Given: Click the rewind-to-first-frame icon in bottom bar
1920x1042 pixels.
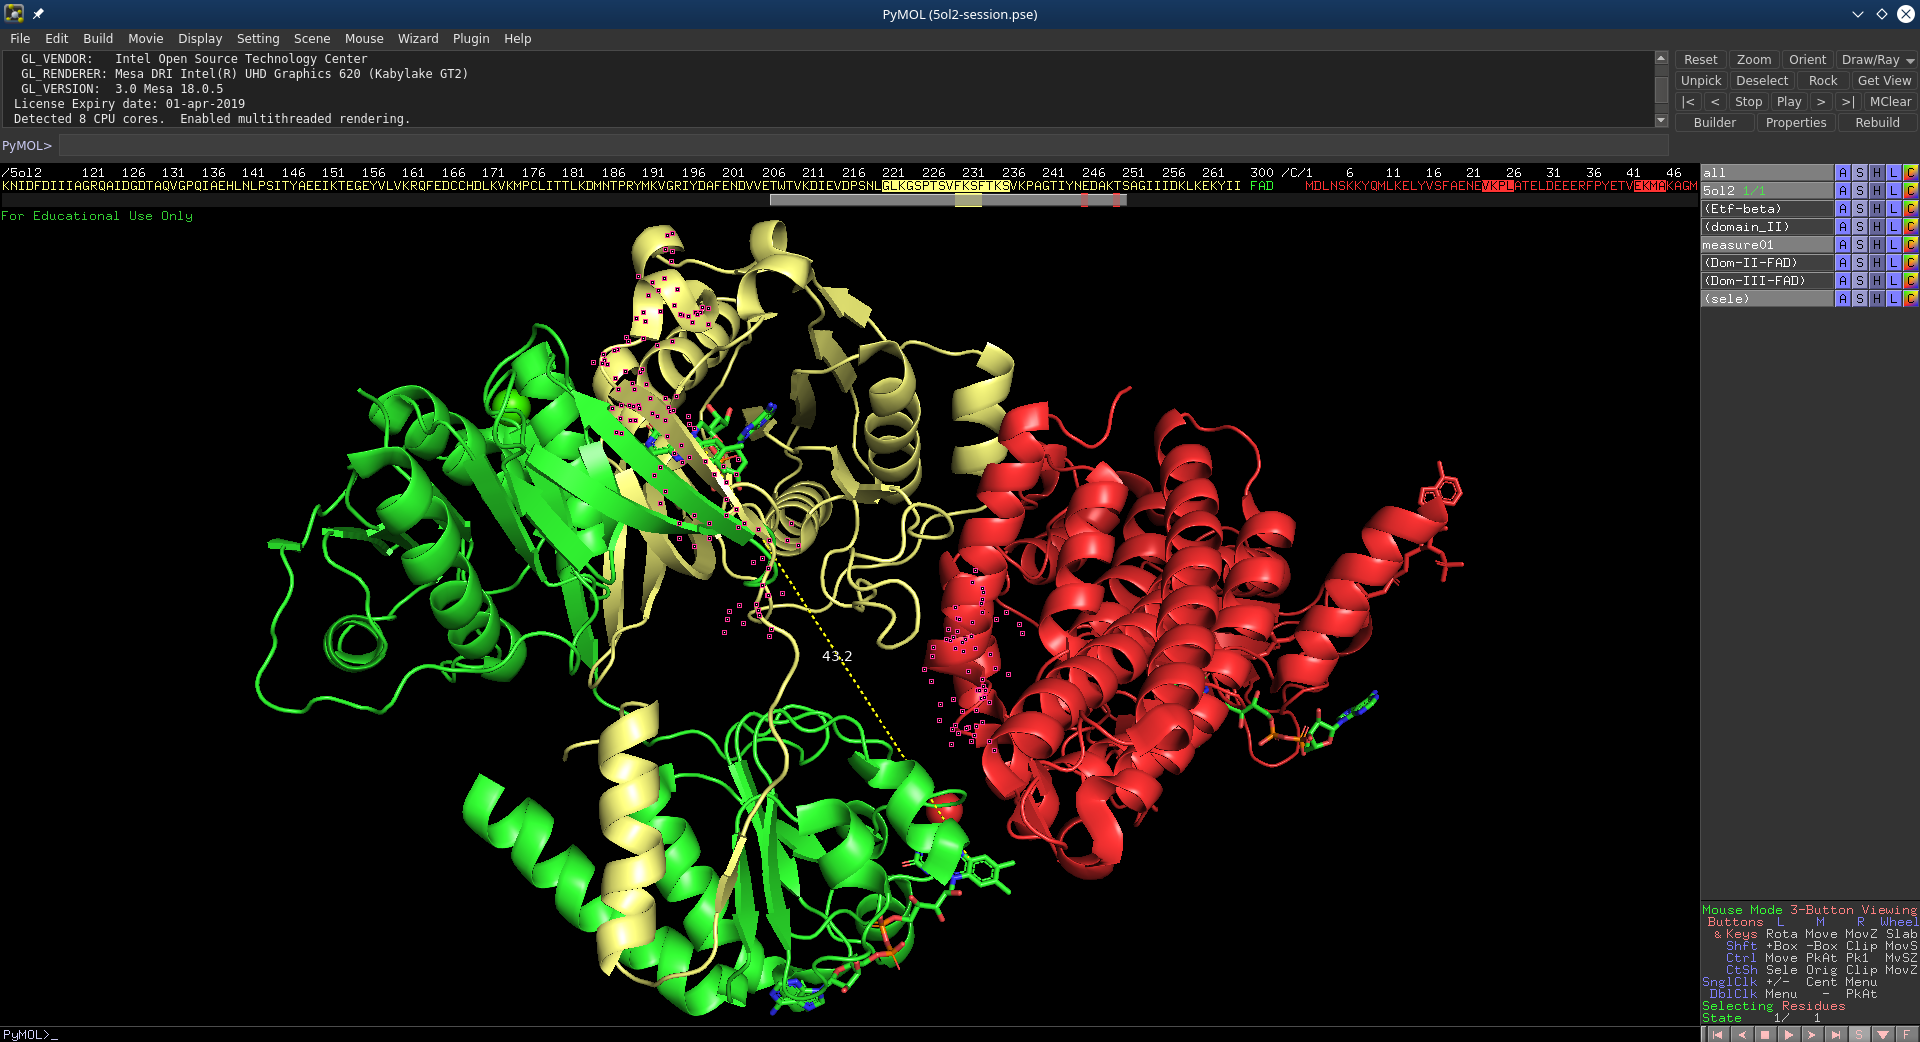Looking at the screenshot, I should coord(1717,1035).
